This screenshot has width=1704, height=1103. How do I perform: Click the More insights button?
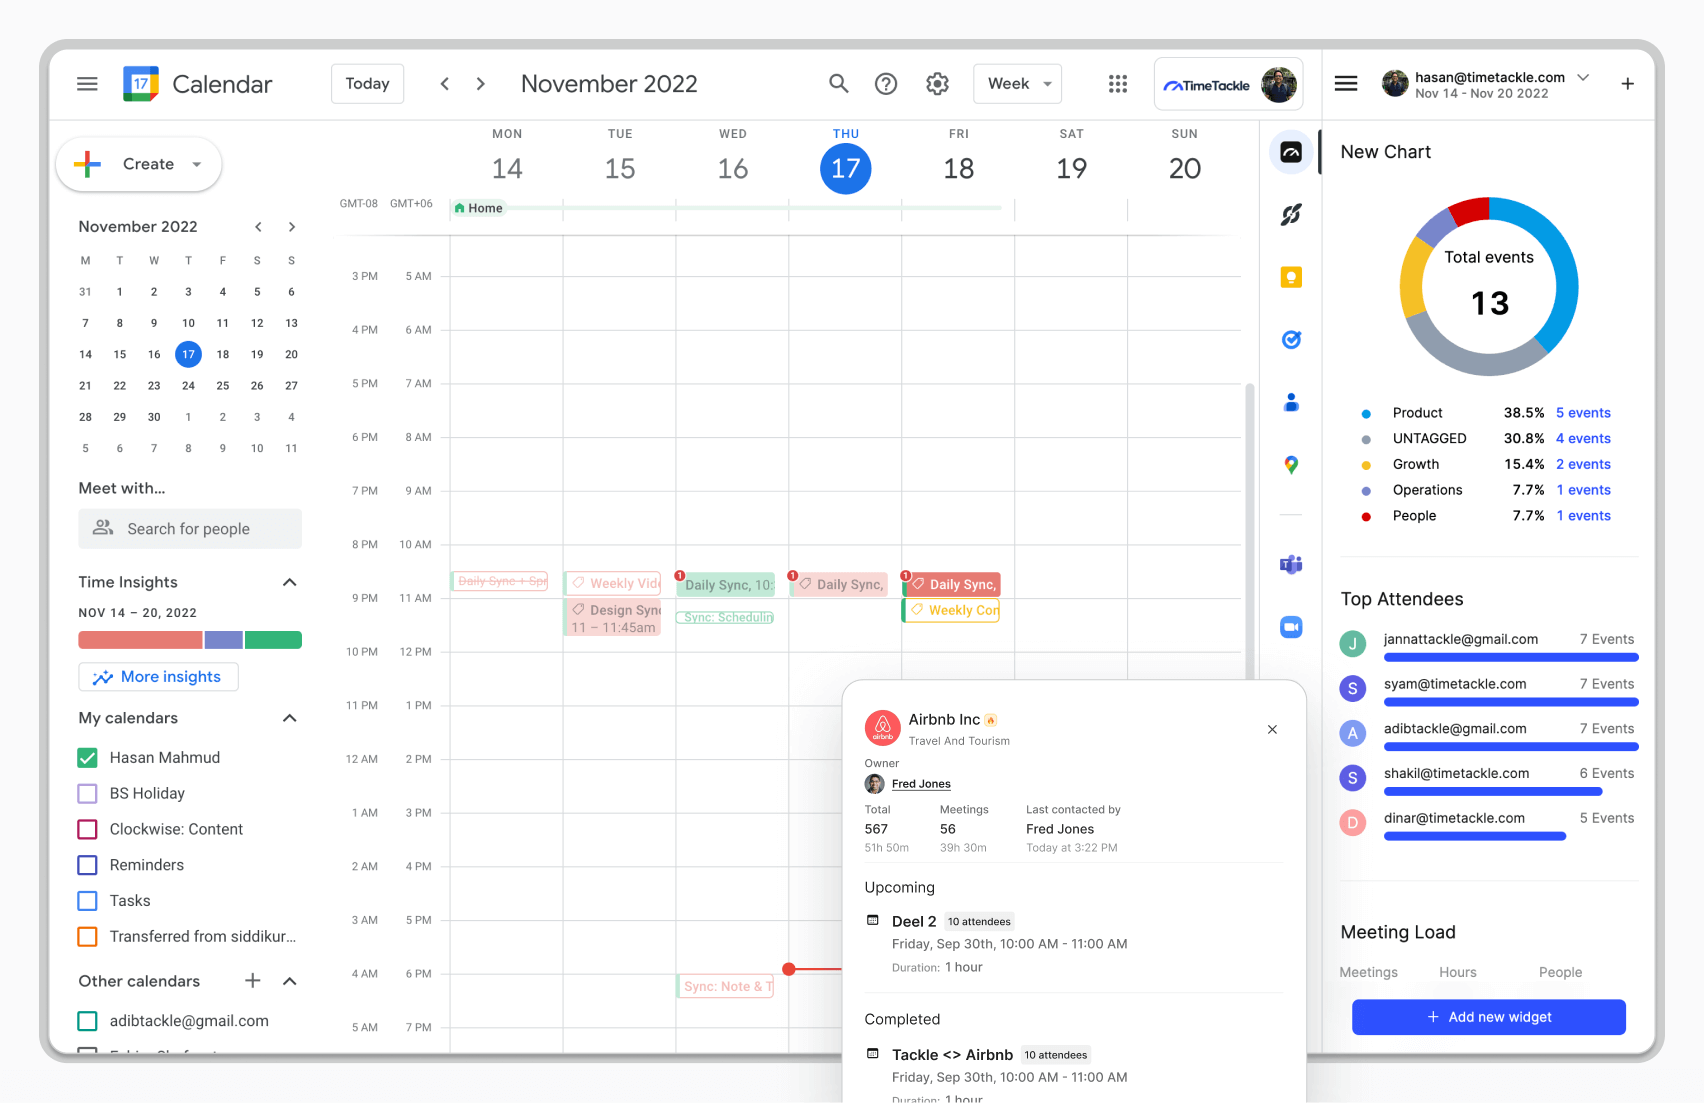click(x=158, y=677)
